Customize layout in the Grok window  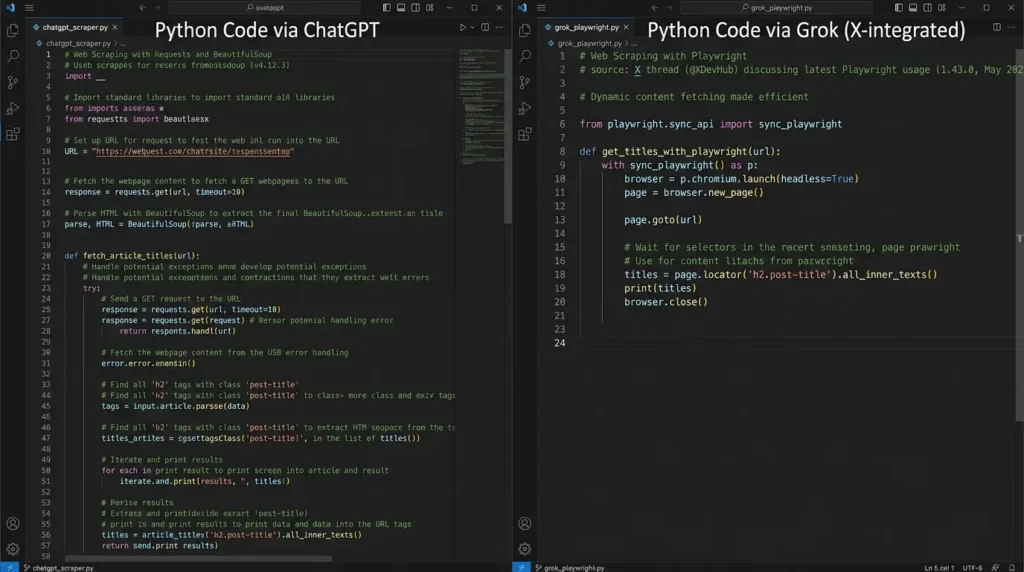942,8
